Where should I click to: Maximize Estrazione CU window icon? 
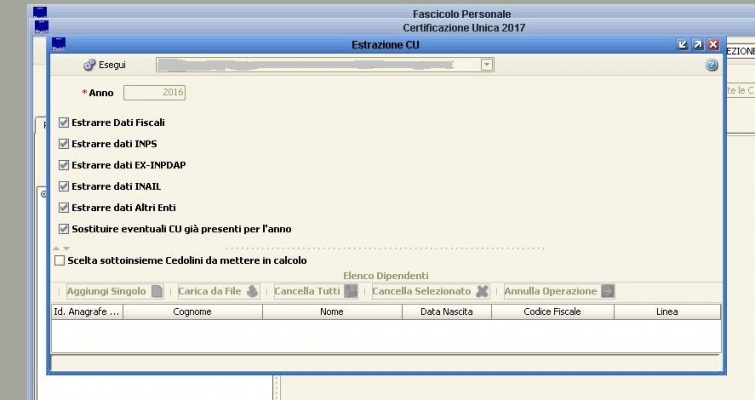pos(698,45)
